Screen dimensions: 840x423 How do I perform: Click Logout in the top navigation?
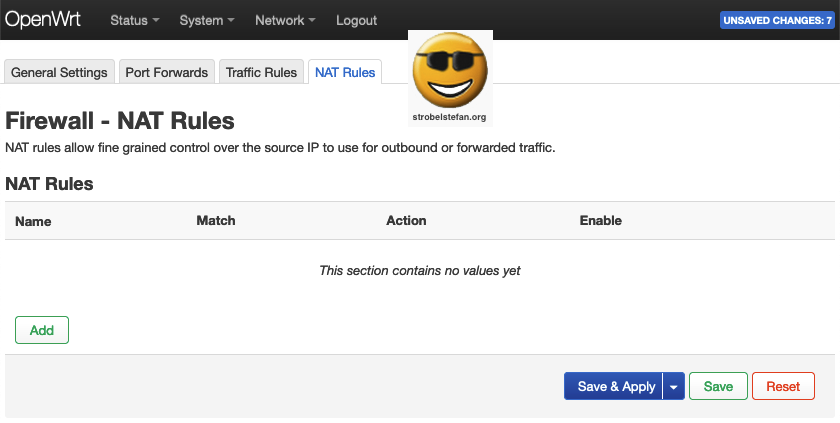coord(357,20)
